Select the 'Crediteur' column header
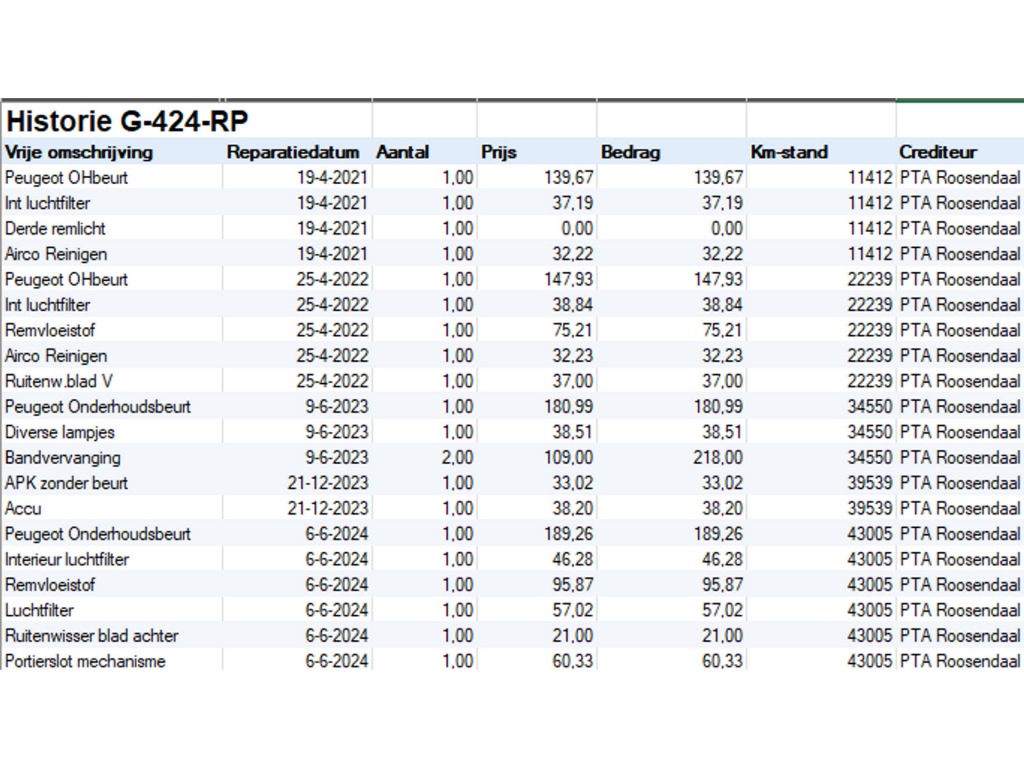Screen dimensions: 1024x768 click(938, 152)
